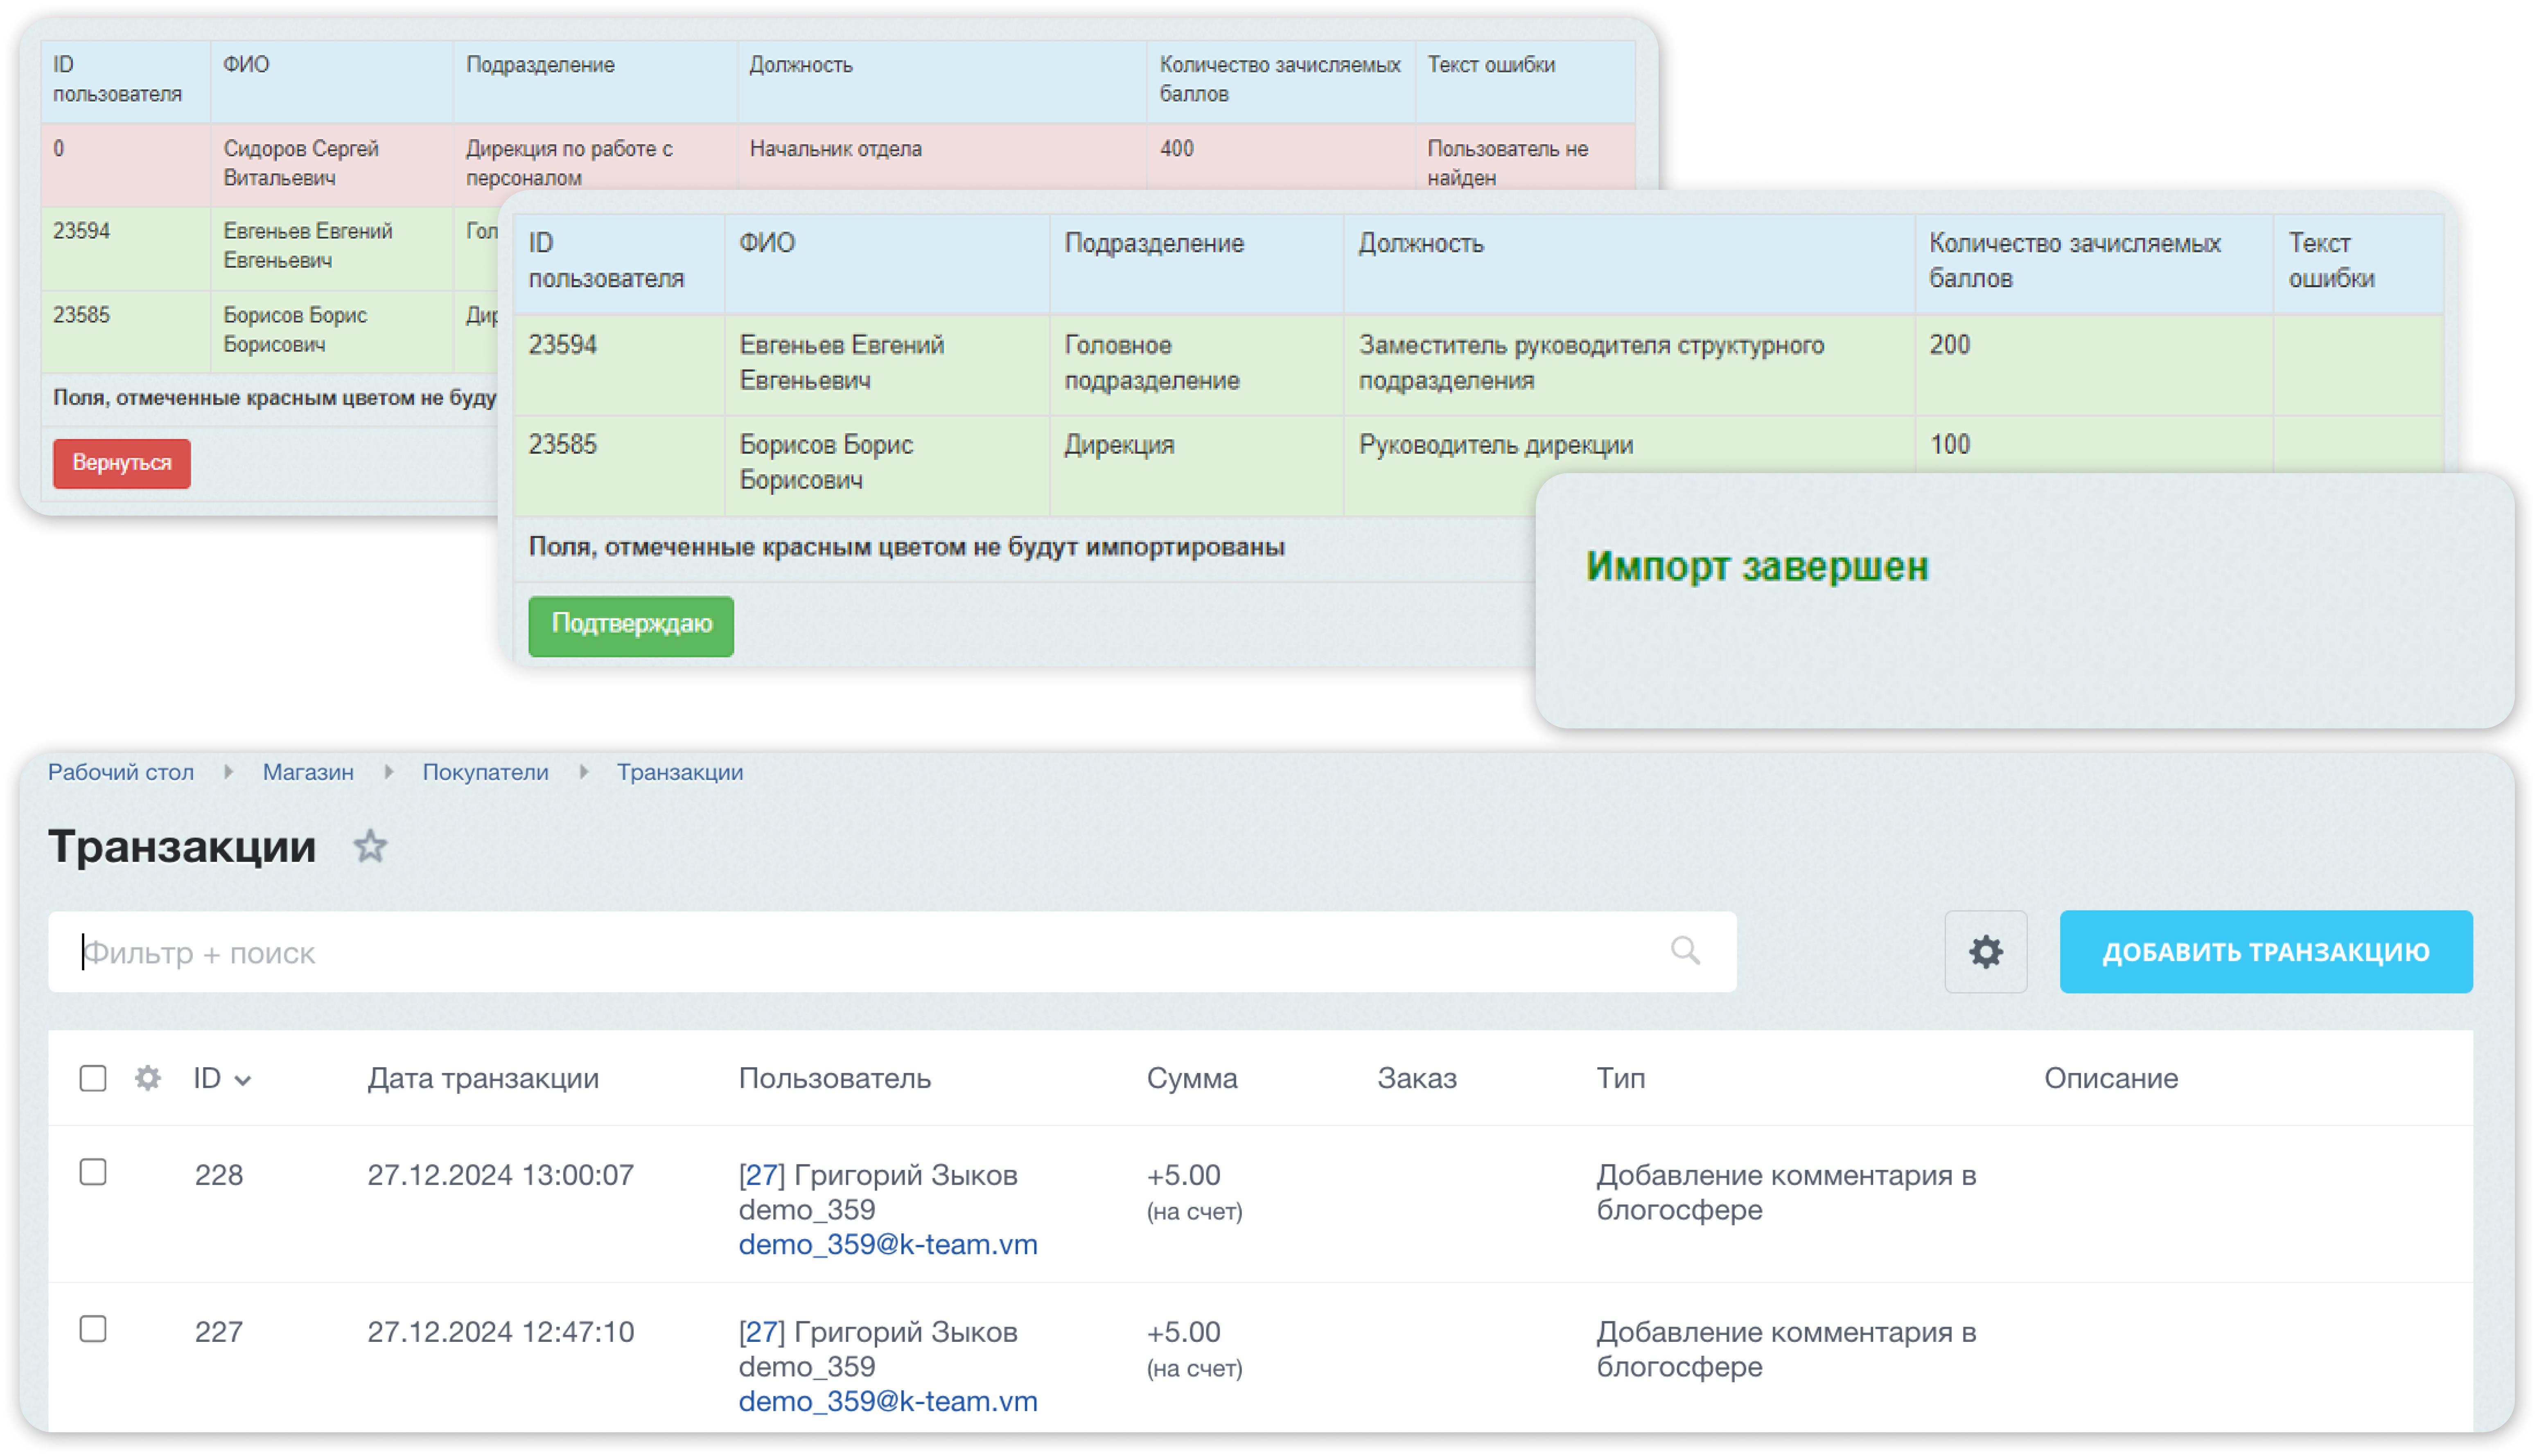
Task: Select date 27.12.2024 12:47:10 cell
Action: coord(500,1332)
